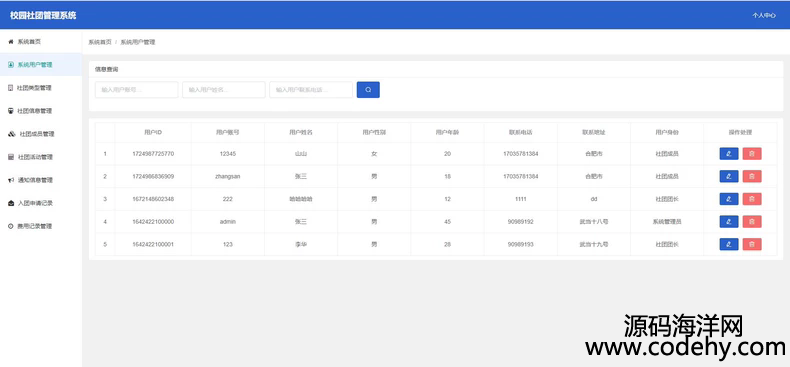Click the 联系地址 column header
Image resolution: width=790 pixels, height=367 pixels.
[x=594, y=133]
